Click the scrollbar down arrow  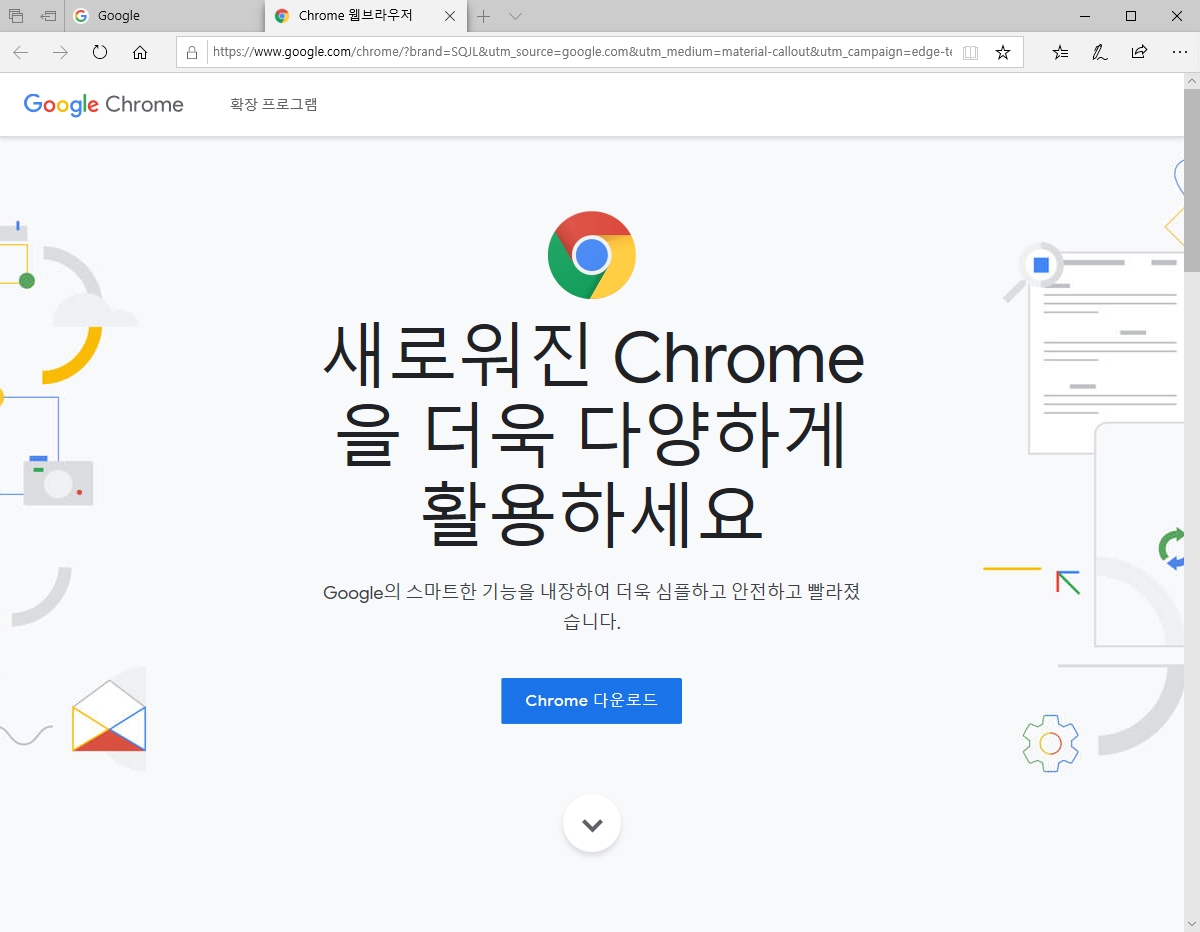[1192, 923]
